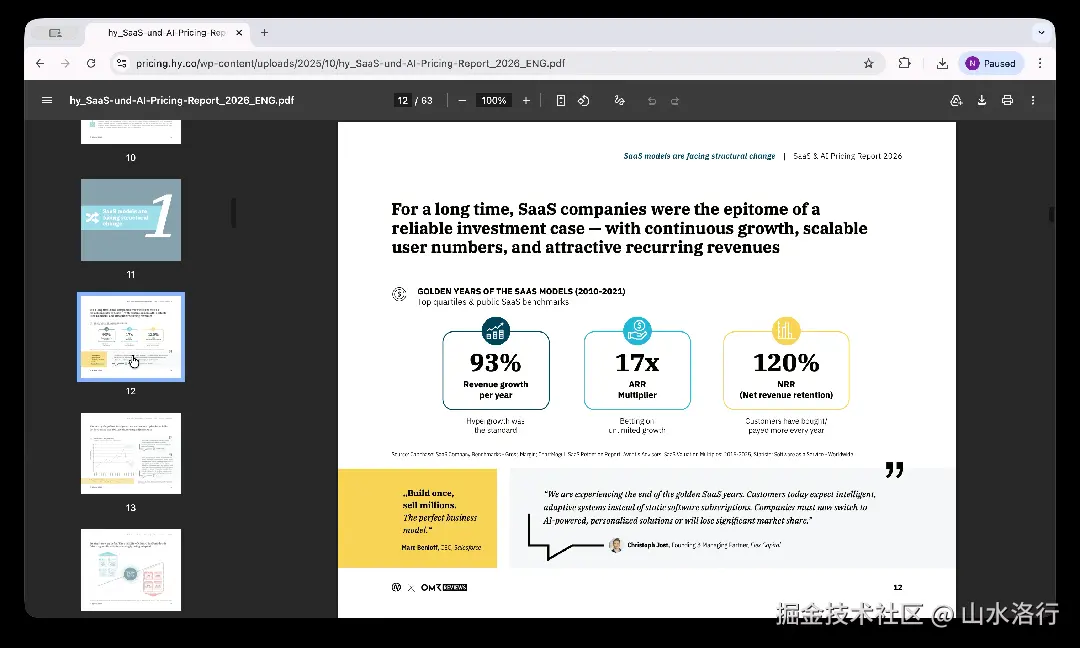This screenshot has width=1080, height=648.
Task: Undo the last annotation
Action: point(652,101)
